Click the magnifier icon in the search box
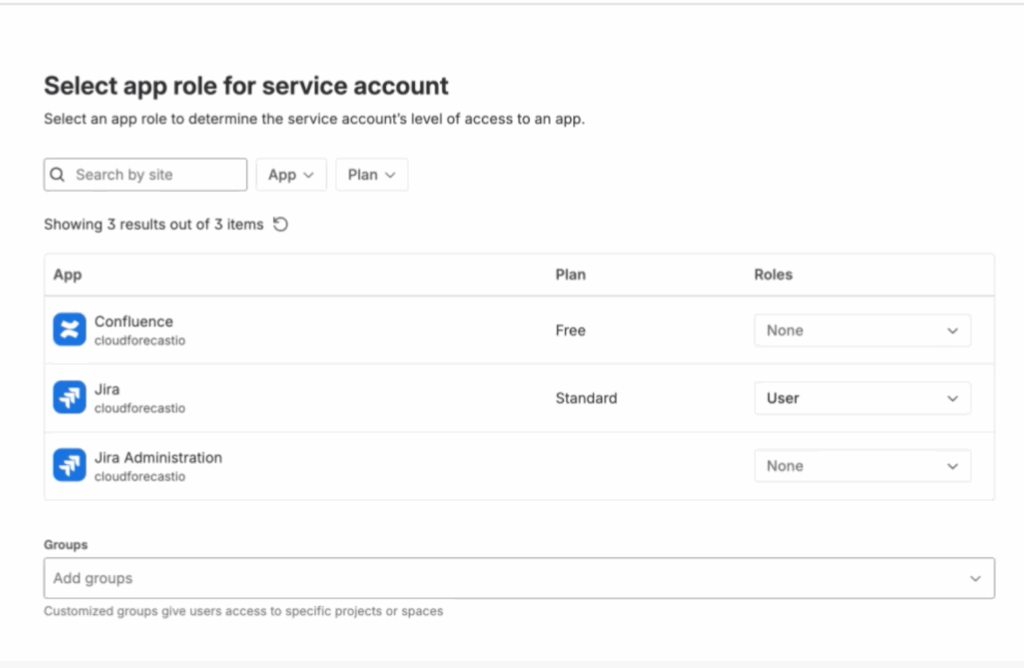This screenshot has height=668, width=1024. tap(58, 175)
